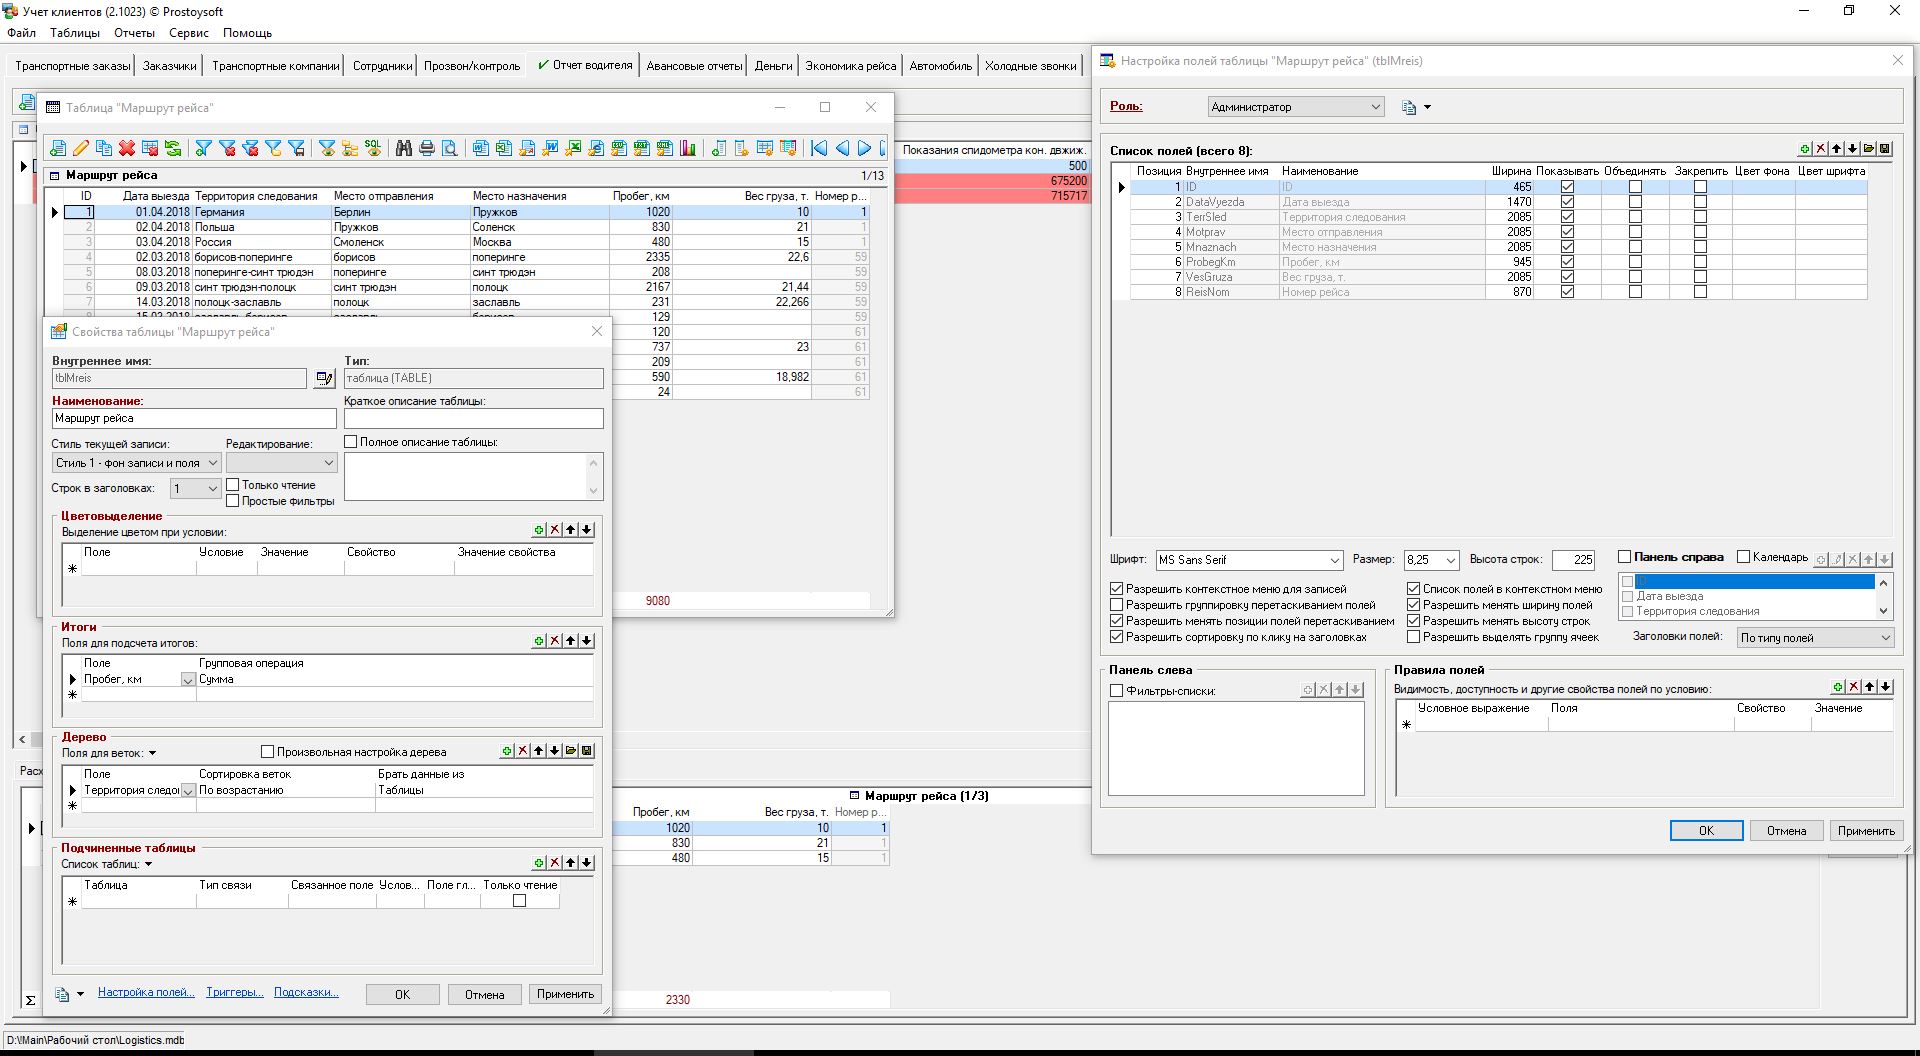
Task: Enable 'Панель справа' checkbox
Action: [x=1624, y=557]
